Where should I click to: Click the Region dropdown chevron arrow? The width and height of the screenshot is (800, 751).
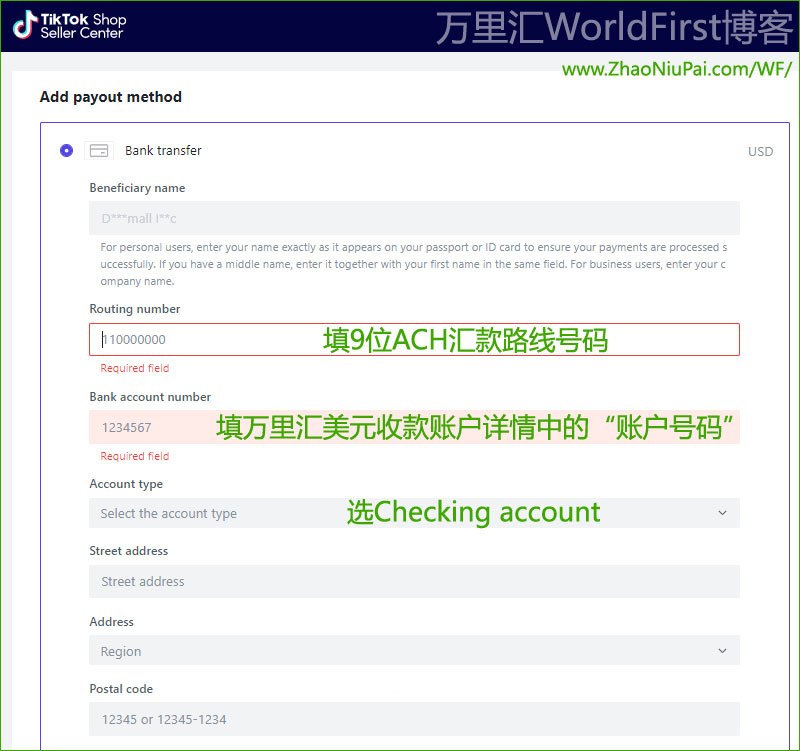click(x=722, y=651)
